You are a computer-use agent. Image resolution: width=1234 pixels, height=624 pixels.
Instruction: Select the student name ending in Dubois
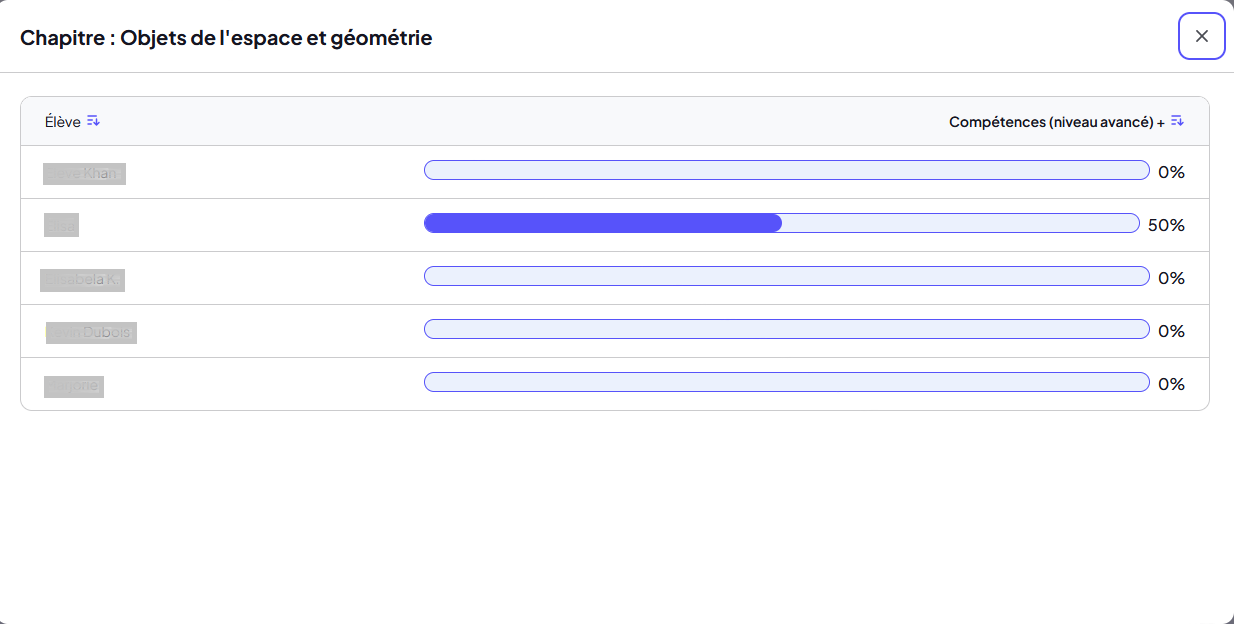(x=91, y=332)
